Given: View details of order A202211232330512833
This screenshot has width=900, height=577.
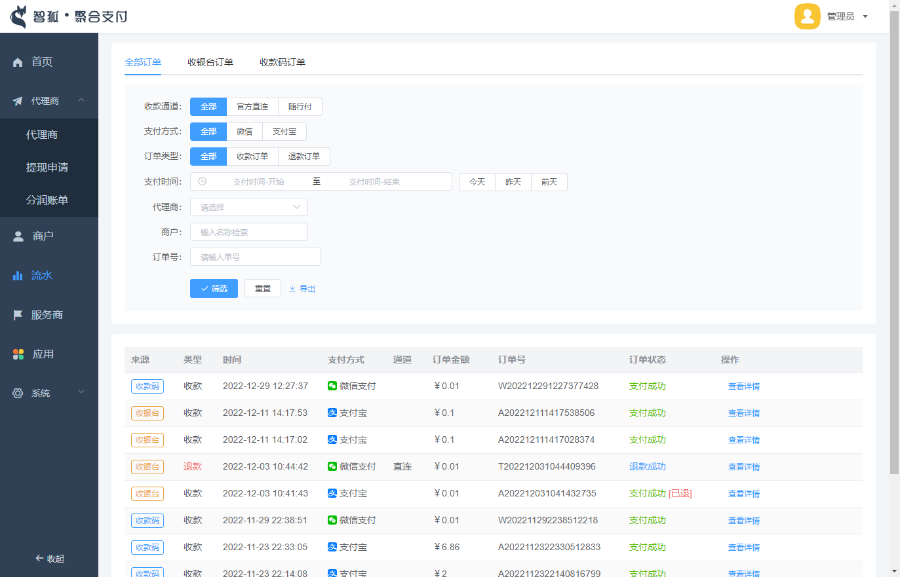Looking at the screenshot, I should click(744, 548).
